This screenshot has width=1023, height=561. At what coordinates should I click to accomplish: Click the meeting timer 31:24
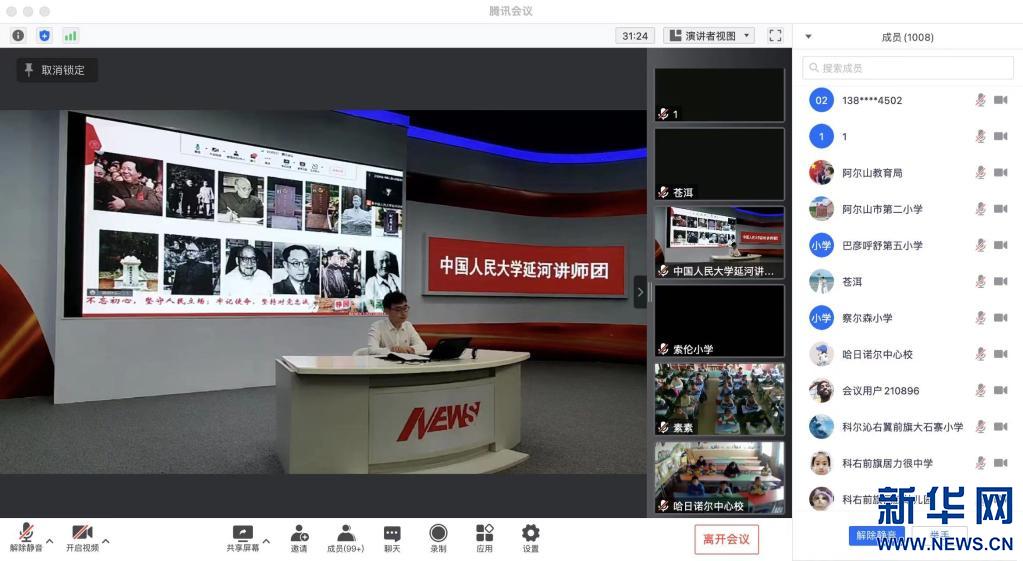pyautogui.click(x=635, y=36)
